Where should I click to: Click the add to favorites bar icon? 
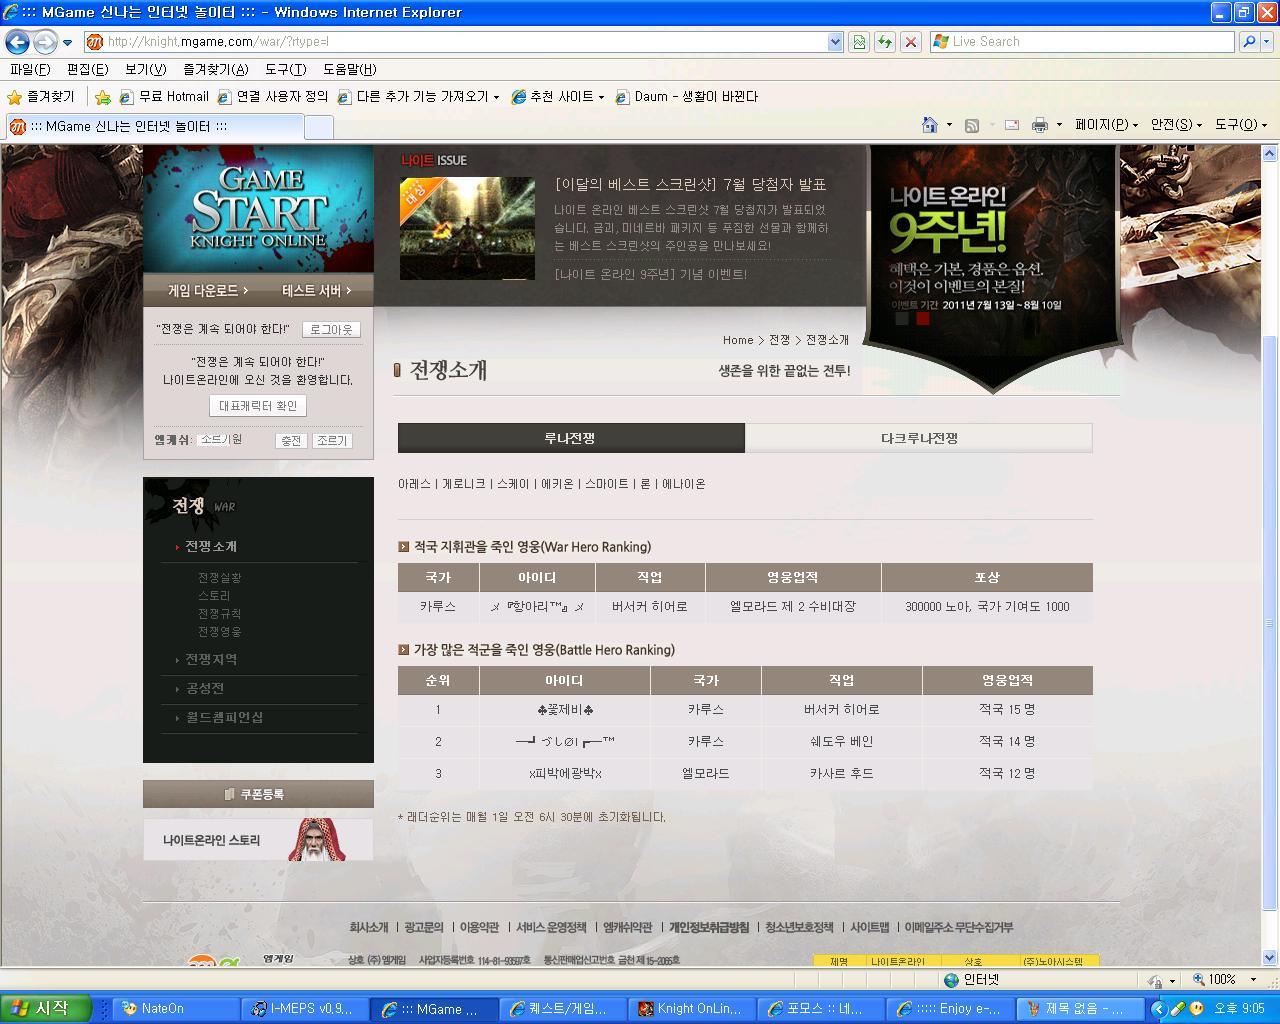102,97
